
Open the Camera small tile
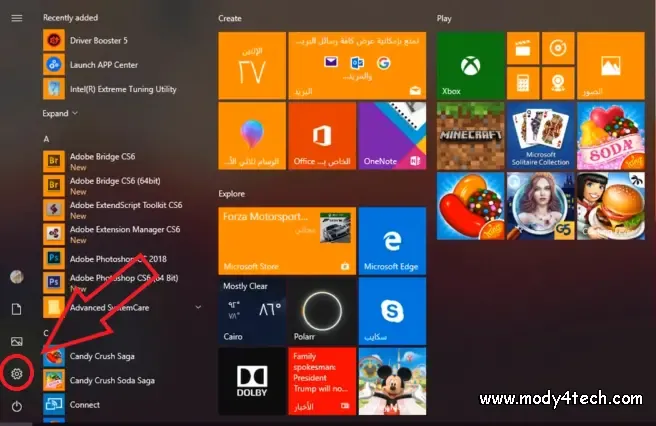pyautogui.click(x=558, y=83)
